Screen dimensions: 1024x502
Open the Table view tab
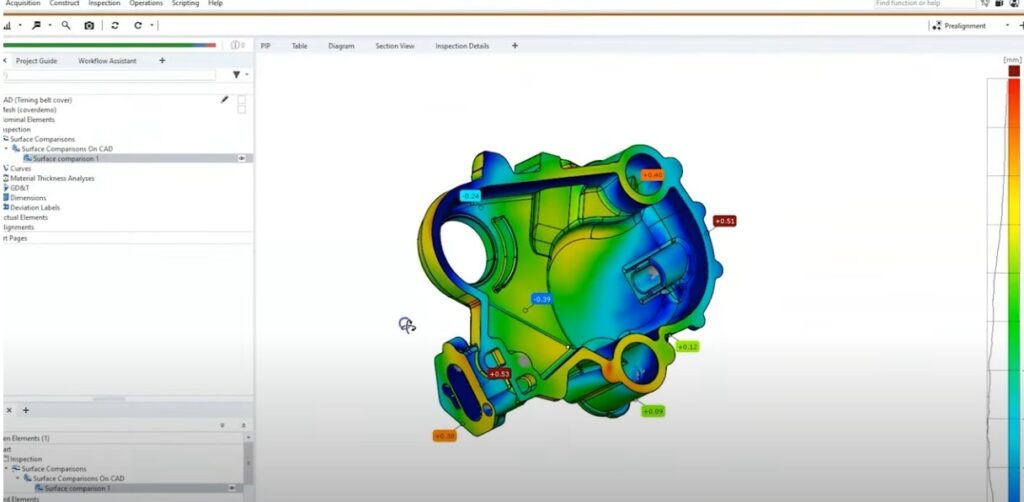pyautogui.click(x=300, y=46)
